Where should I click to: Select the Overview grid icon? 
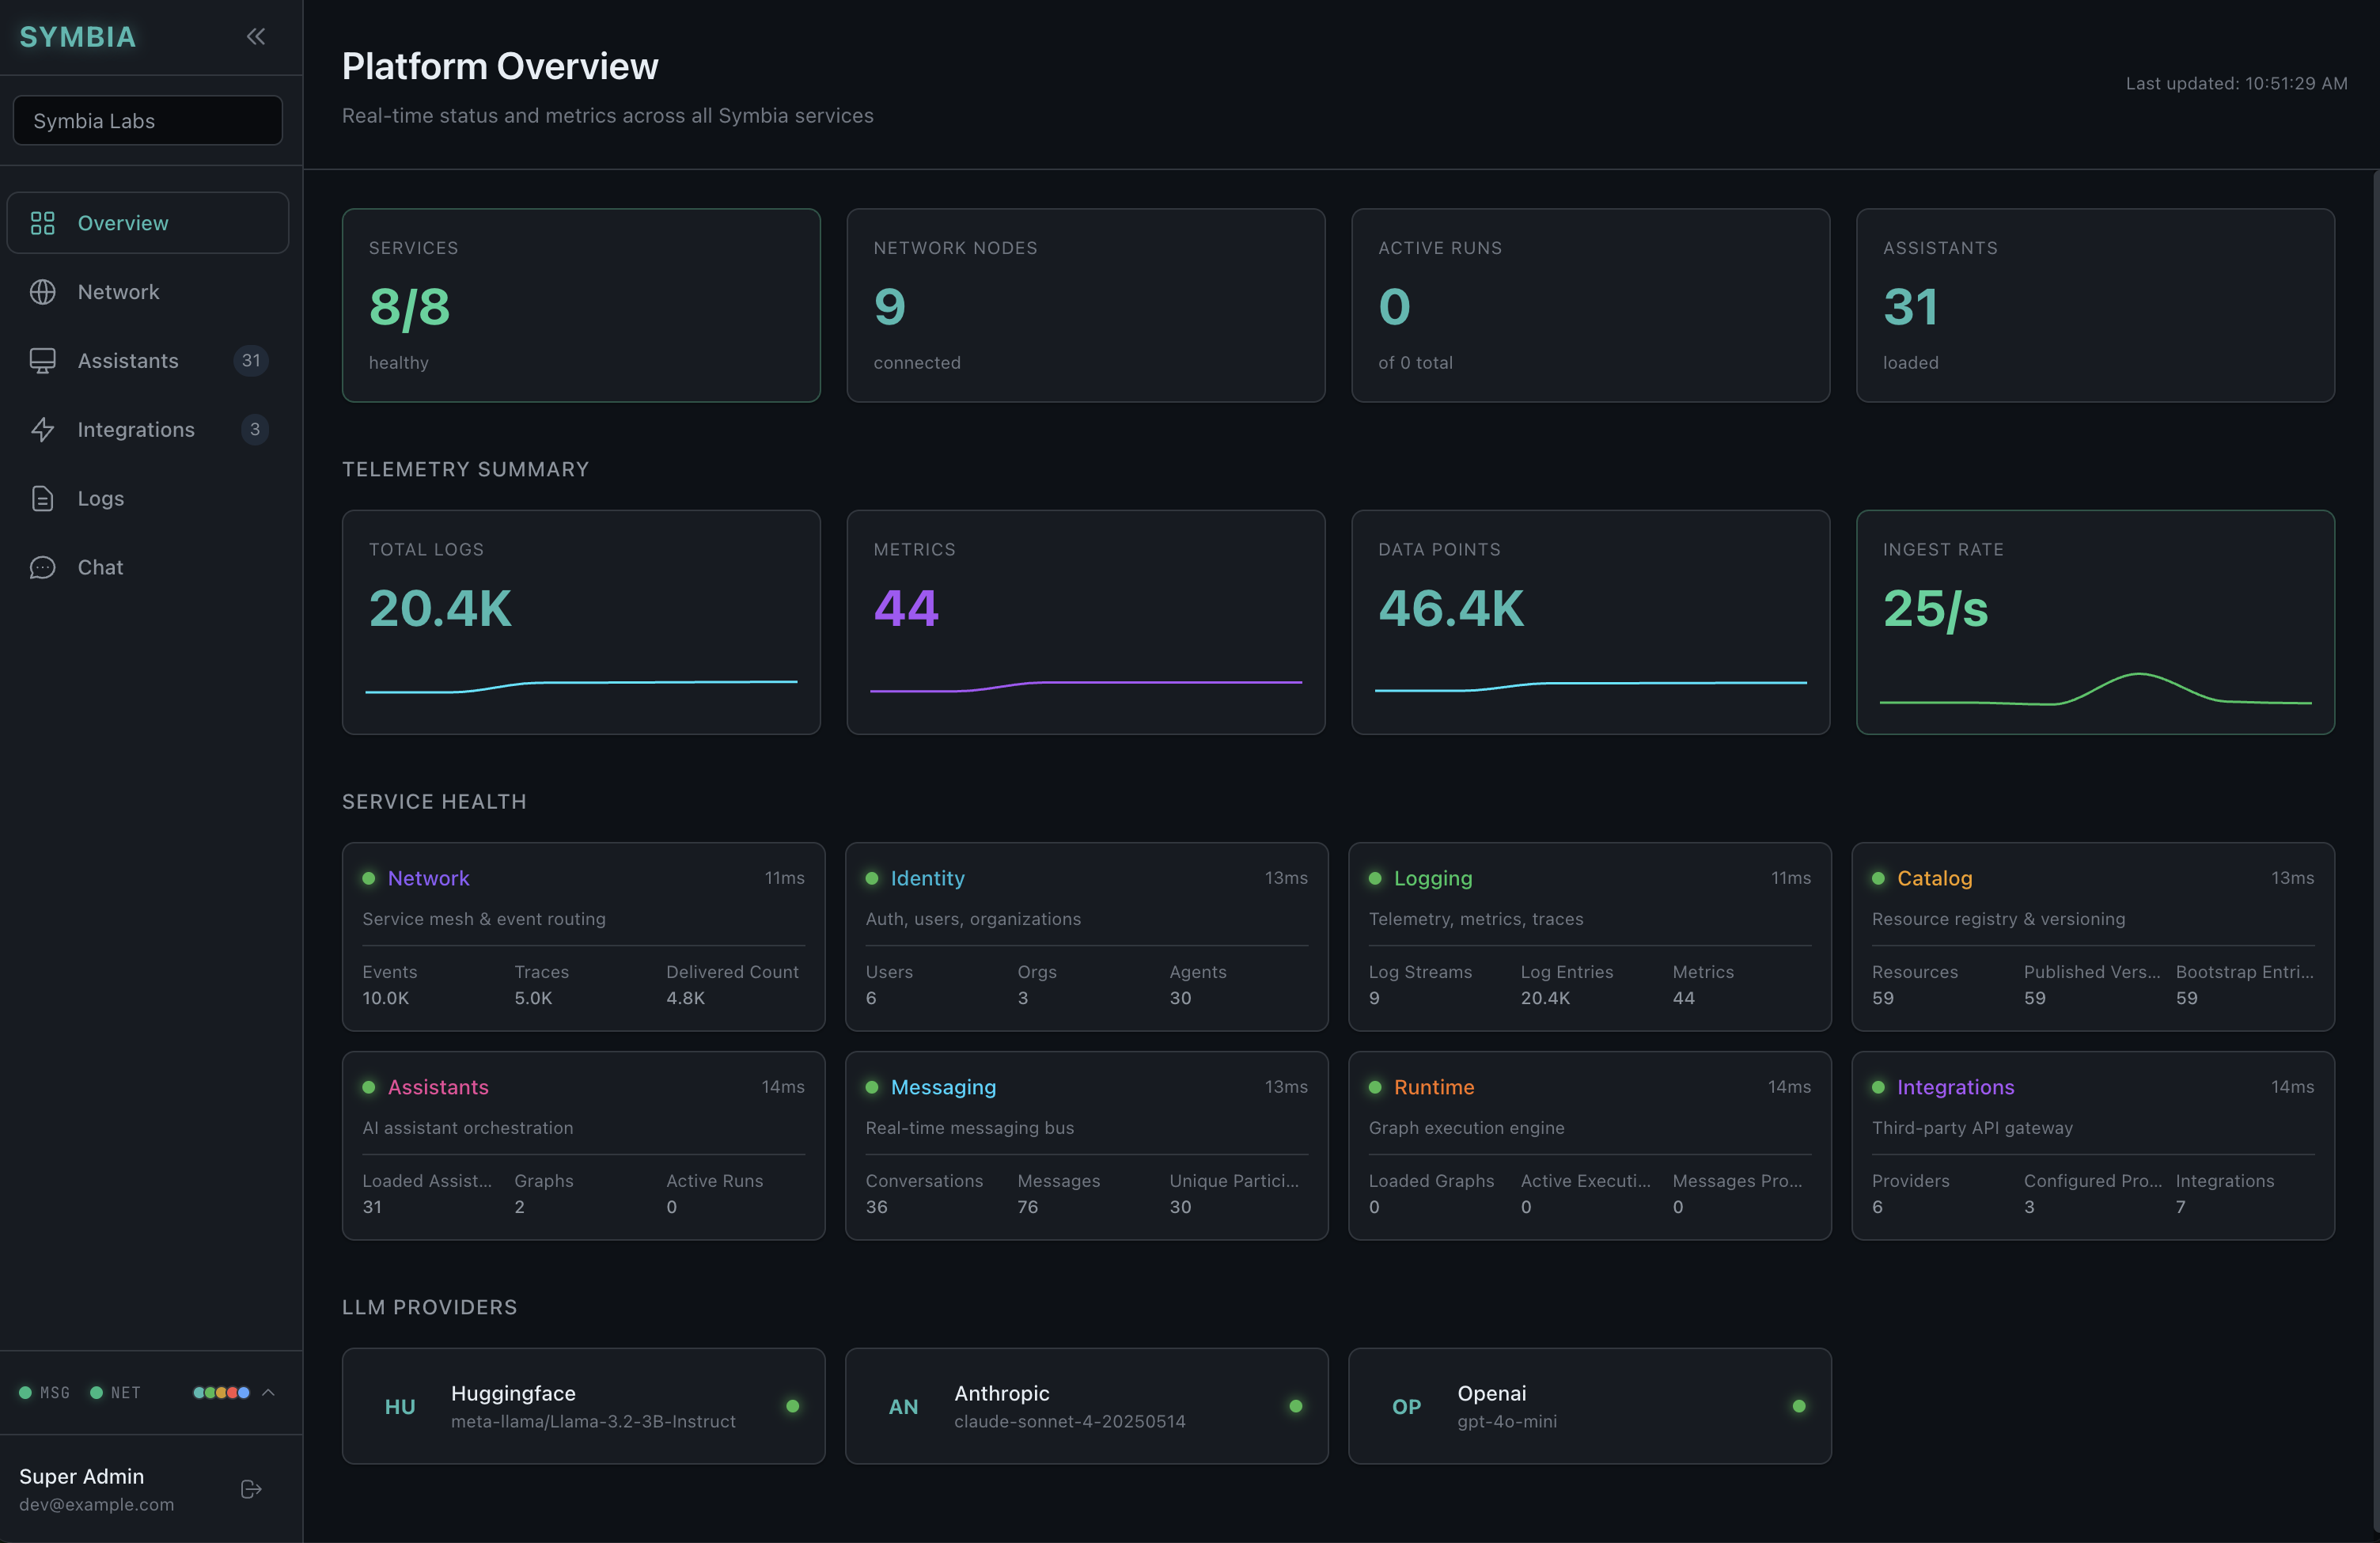click(43, 223)
